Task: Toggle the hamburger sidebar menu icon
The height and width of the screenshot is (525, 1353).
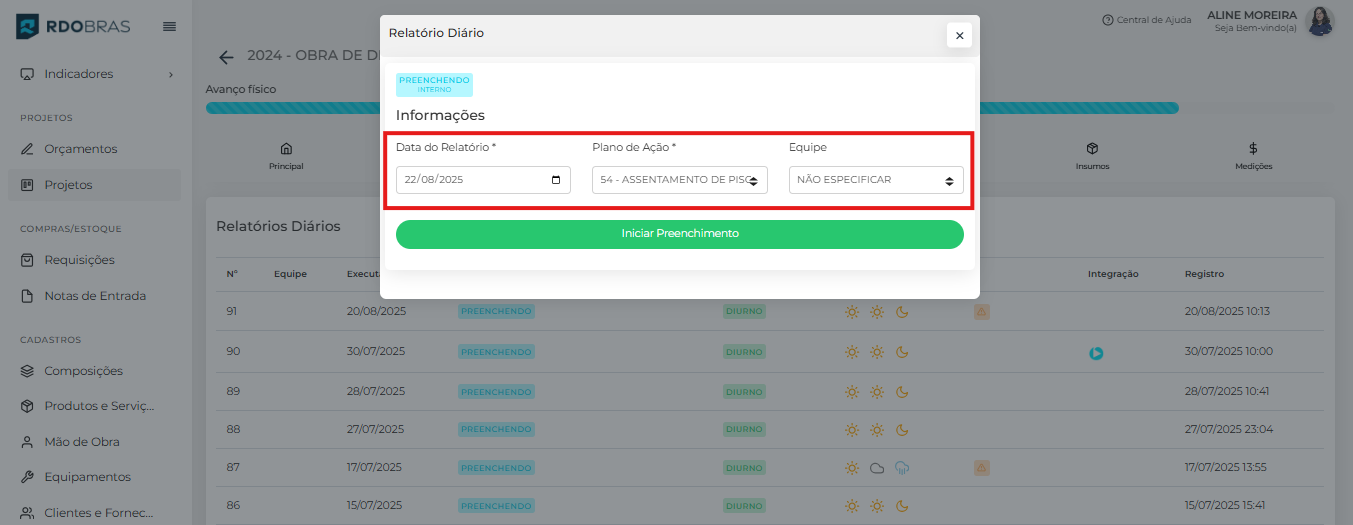Action: point(169,26)
